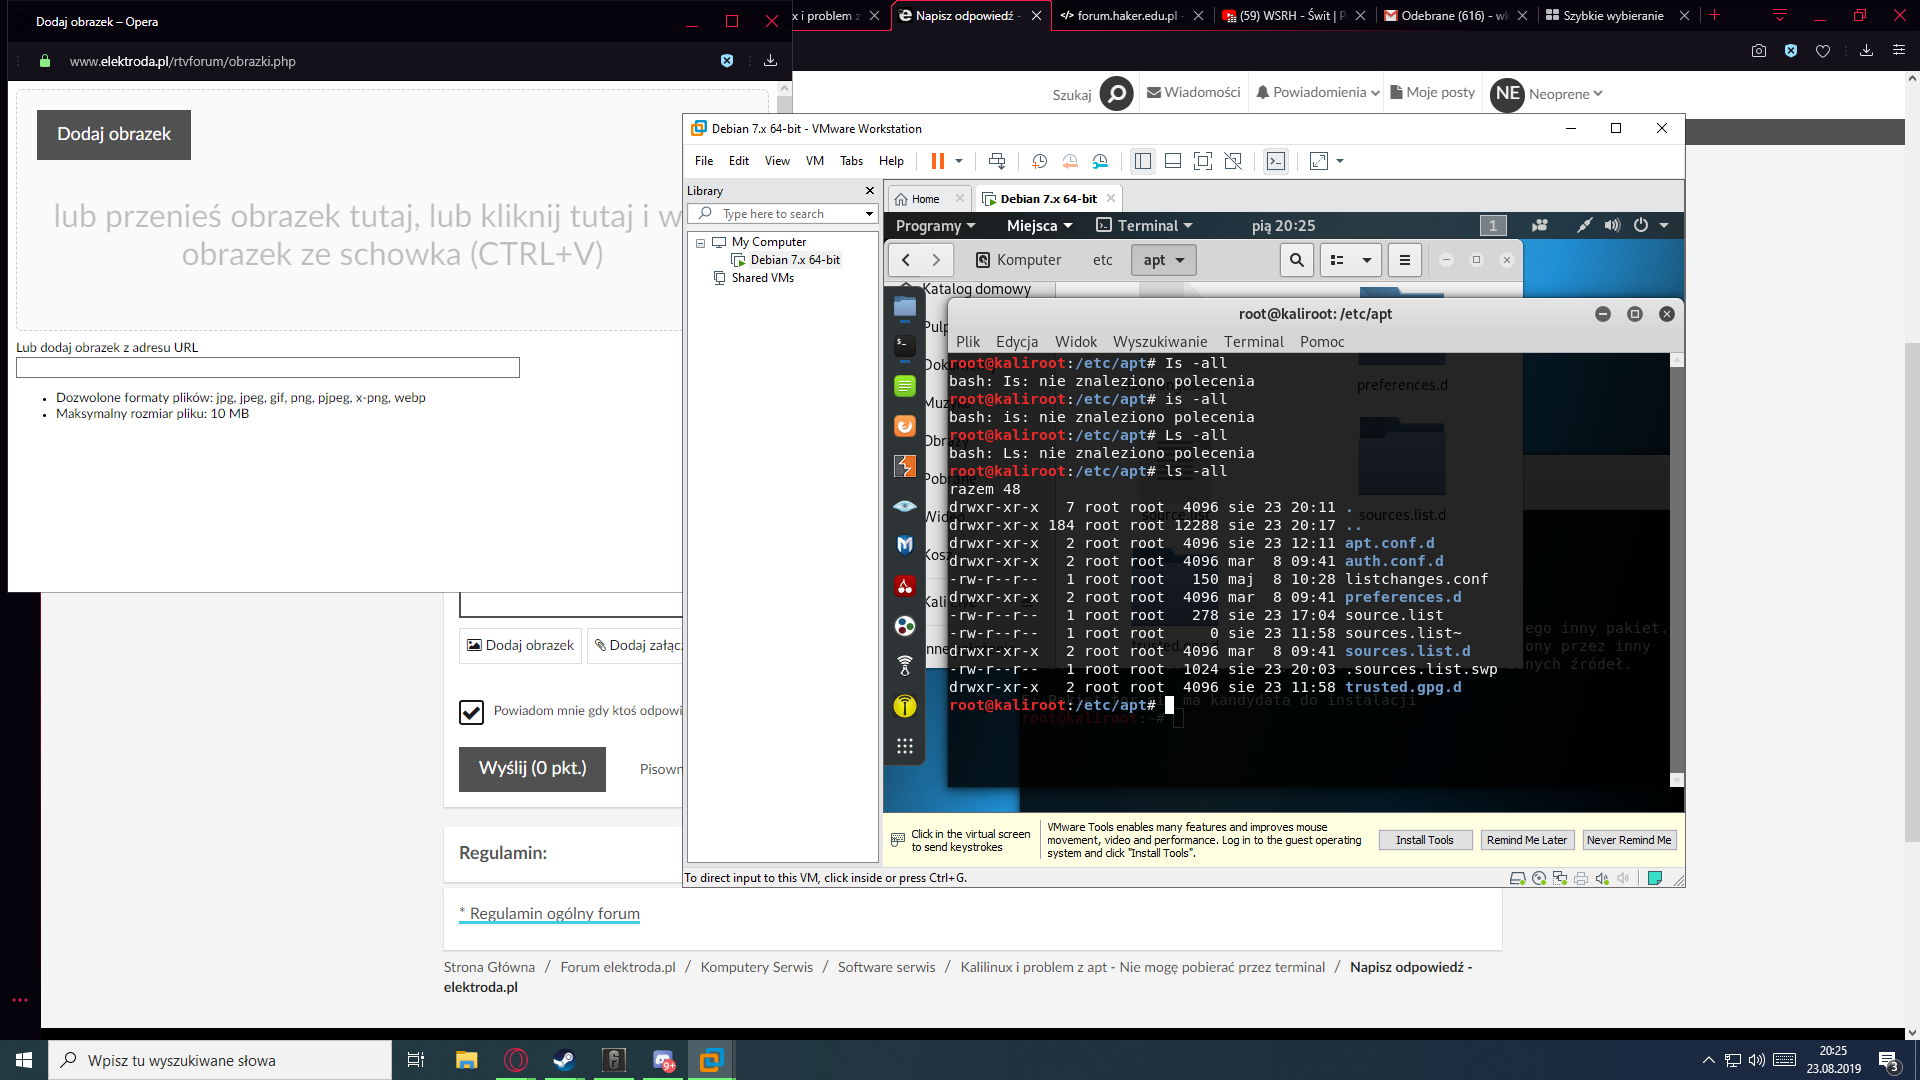The height and width of the screenshot is (1080, 1920).
Task: Toggle the VMware console view button
Action: click(x=1276, y=161)
